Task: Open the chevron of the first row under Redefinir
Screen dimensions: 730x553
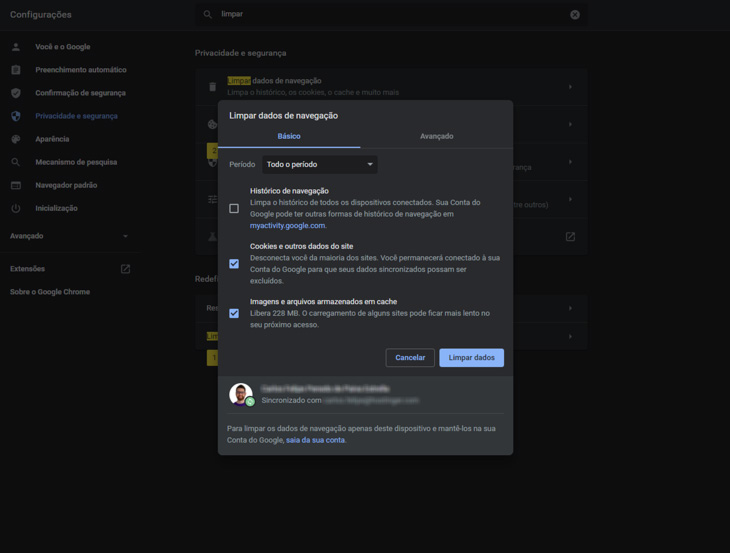Action: (570, 308)
